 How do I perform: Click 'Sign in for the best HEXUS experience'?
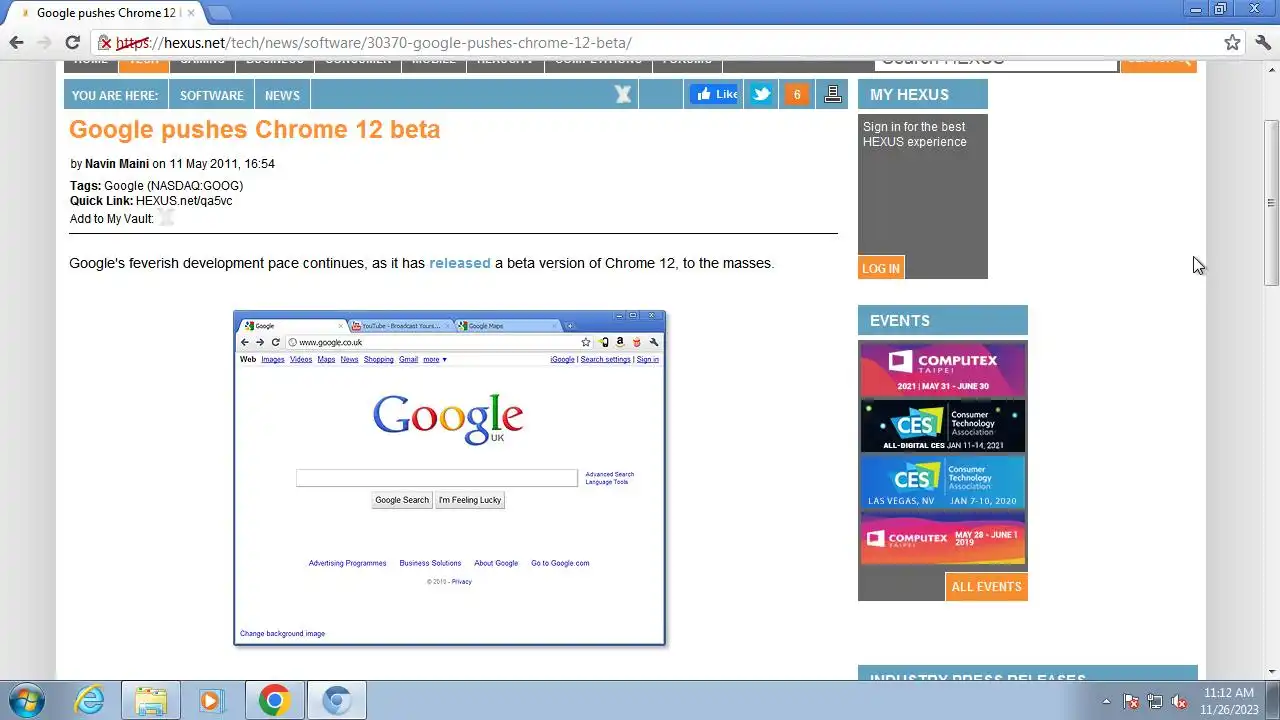point(915,134)
